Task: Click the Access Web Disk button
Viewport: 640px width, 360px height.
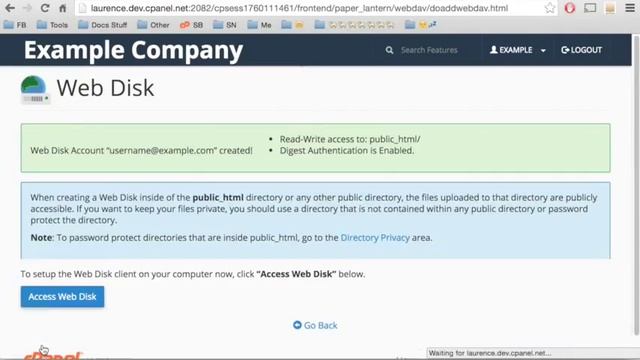Action: 62,297
